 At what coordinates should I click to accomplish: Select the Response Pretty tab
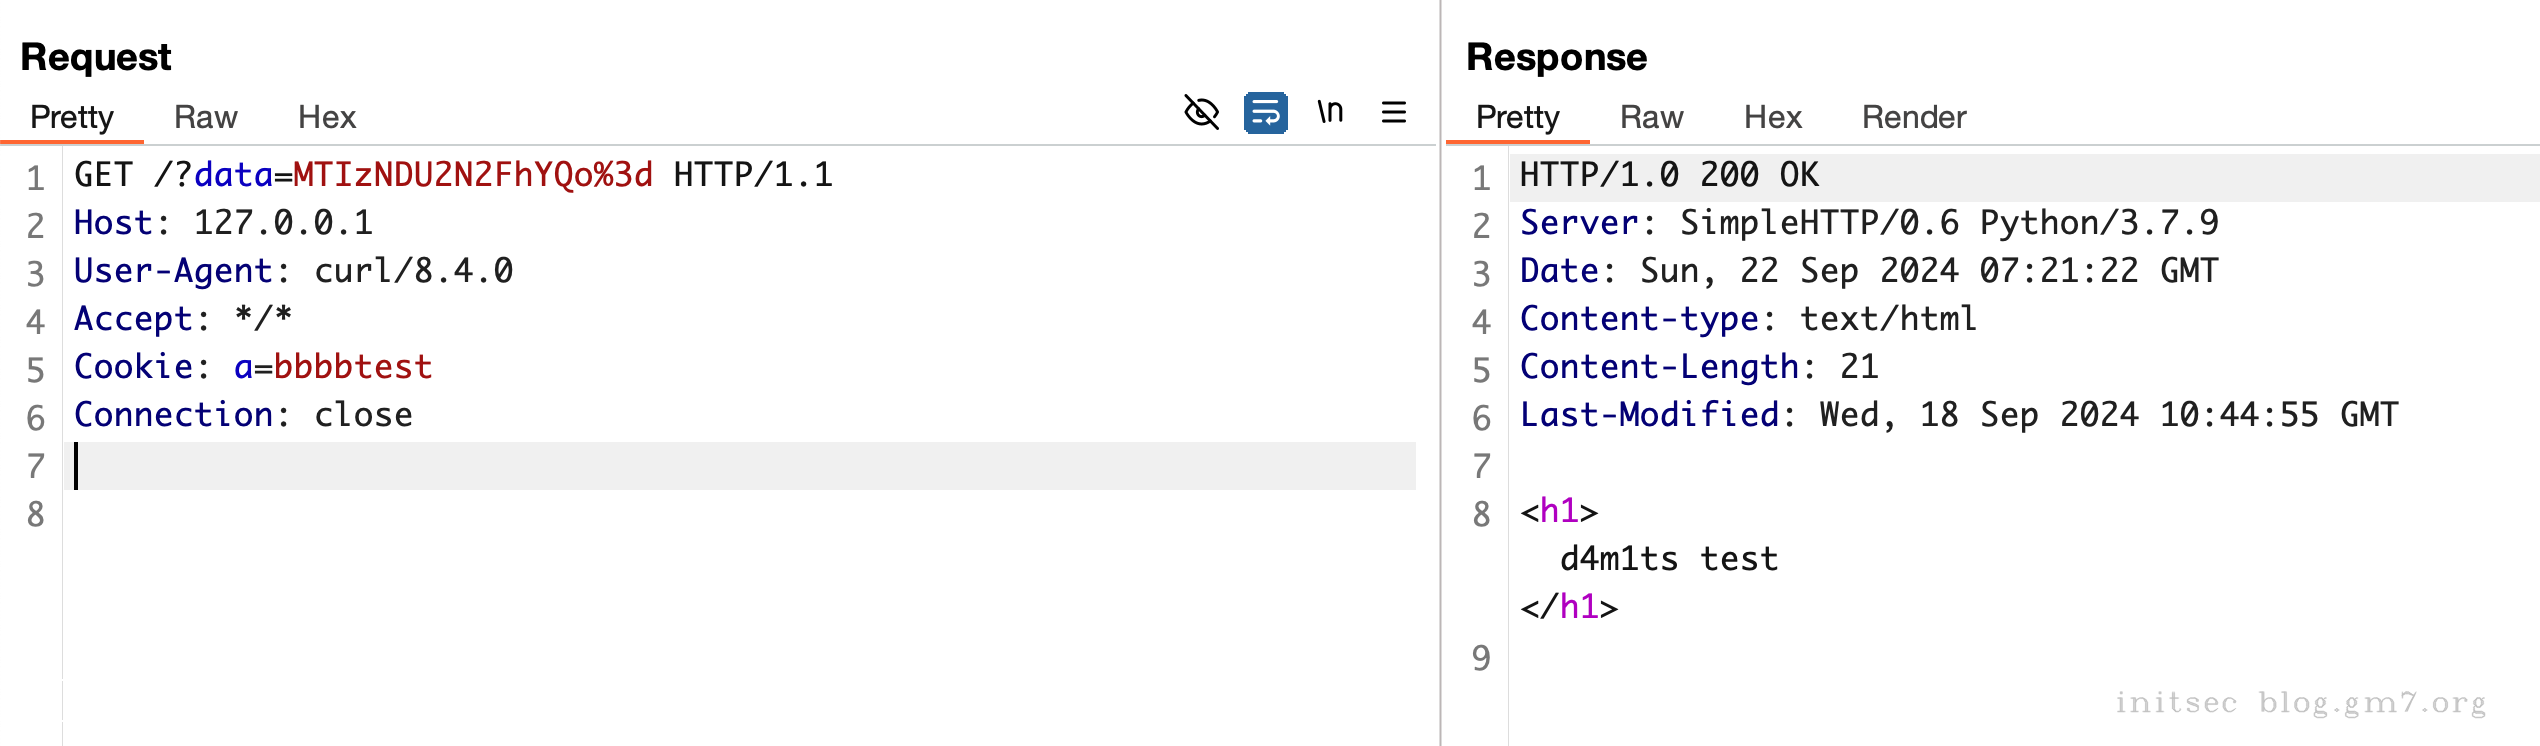pyautogui.click(x=1517, y=118)
